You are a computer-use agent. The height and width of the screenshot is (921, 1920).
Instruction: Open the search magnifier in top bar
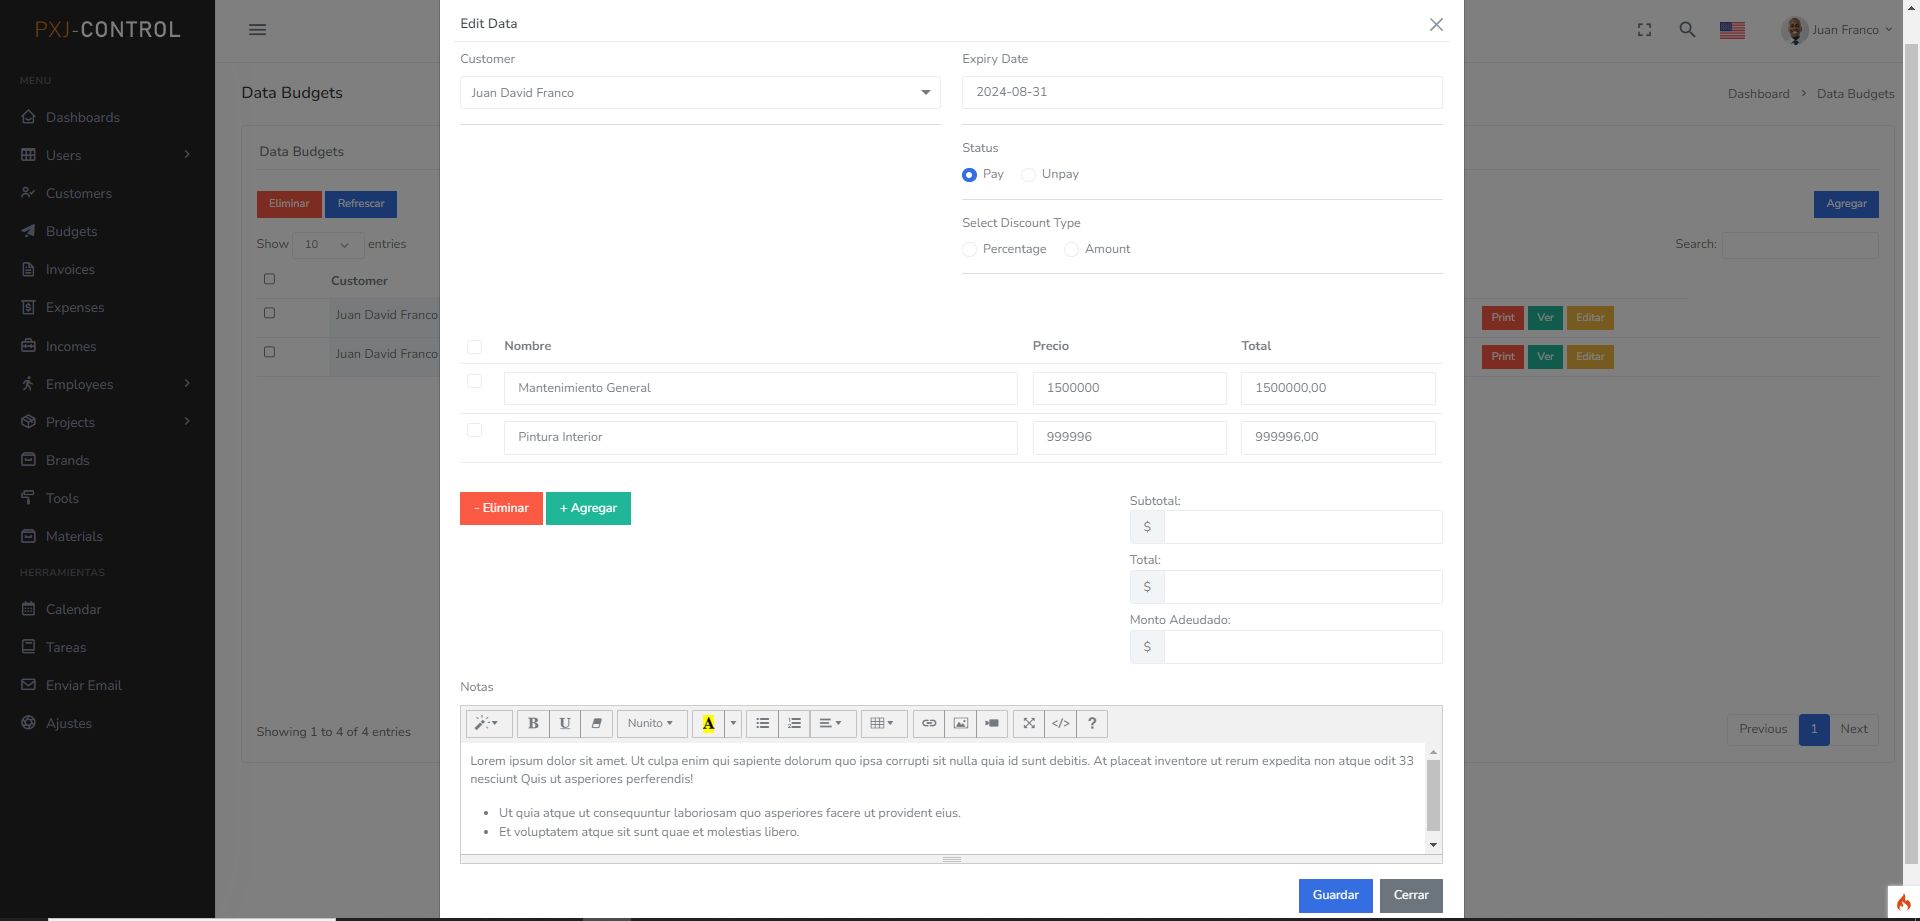pos(1687,30)
